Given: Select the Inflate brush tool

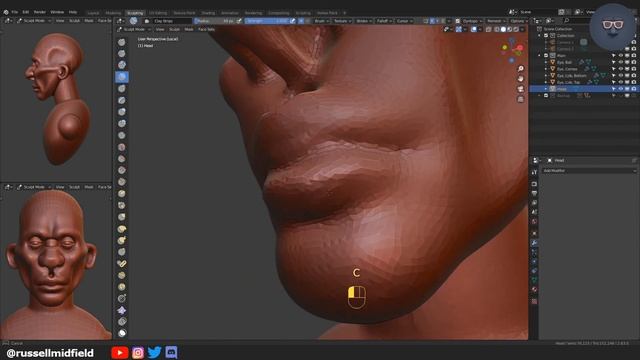Looking at the screenshot, I should [x=122, y=111].
